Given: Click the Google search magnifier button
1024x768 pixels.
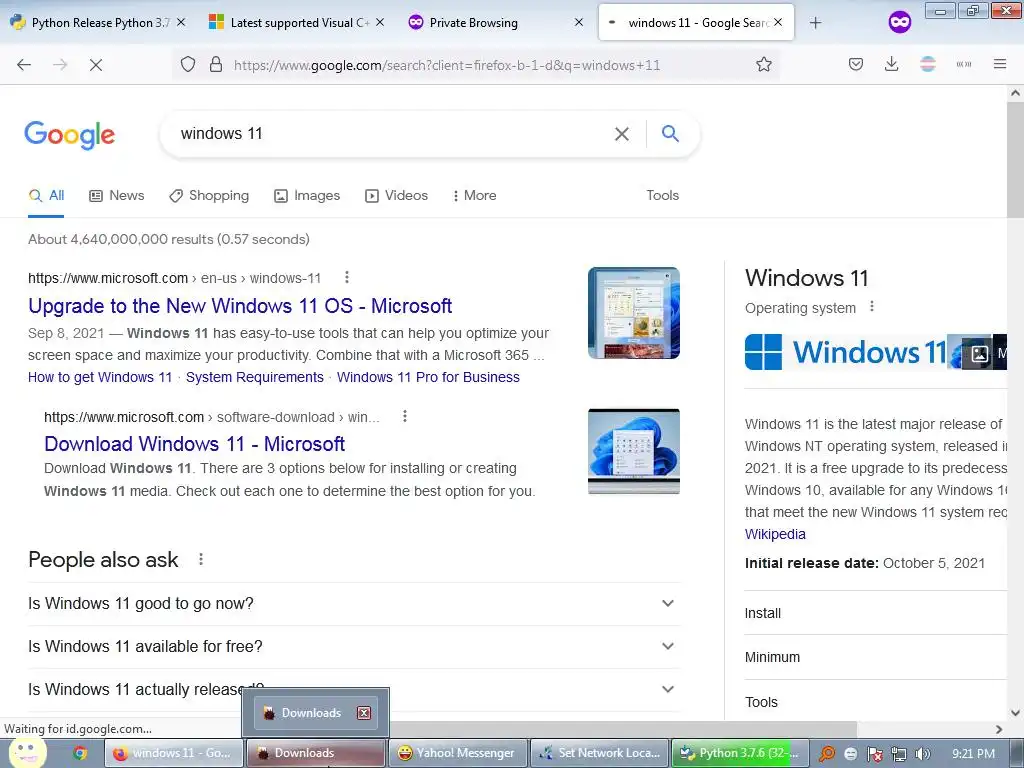Looking at the screenshot, I should [670, 134].
